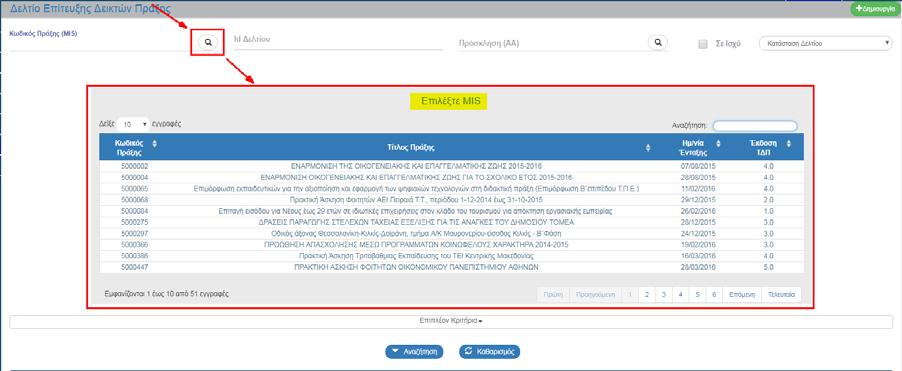Click the Καθαρισμός reset button
Screen dimensions: 902x371
[490, 351]
